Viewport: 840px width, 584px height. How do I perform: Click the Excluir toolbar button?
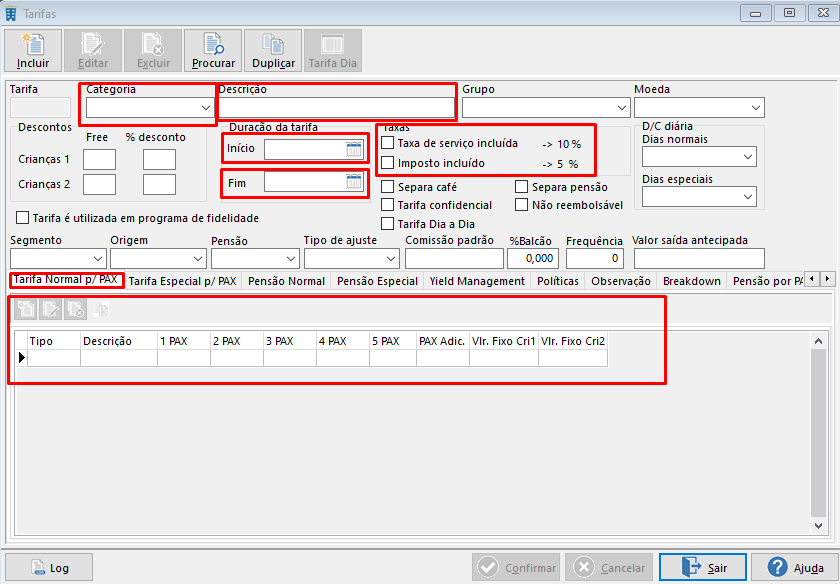[x=153, y=51]
